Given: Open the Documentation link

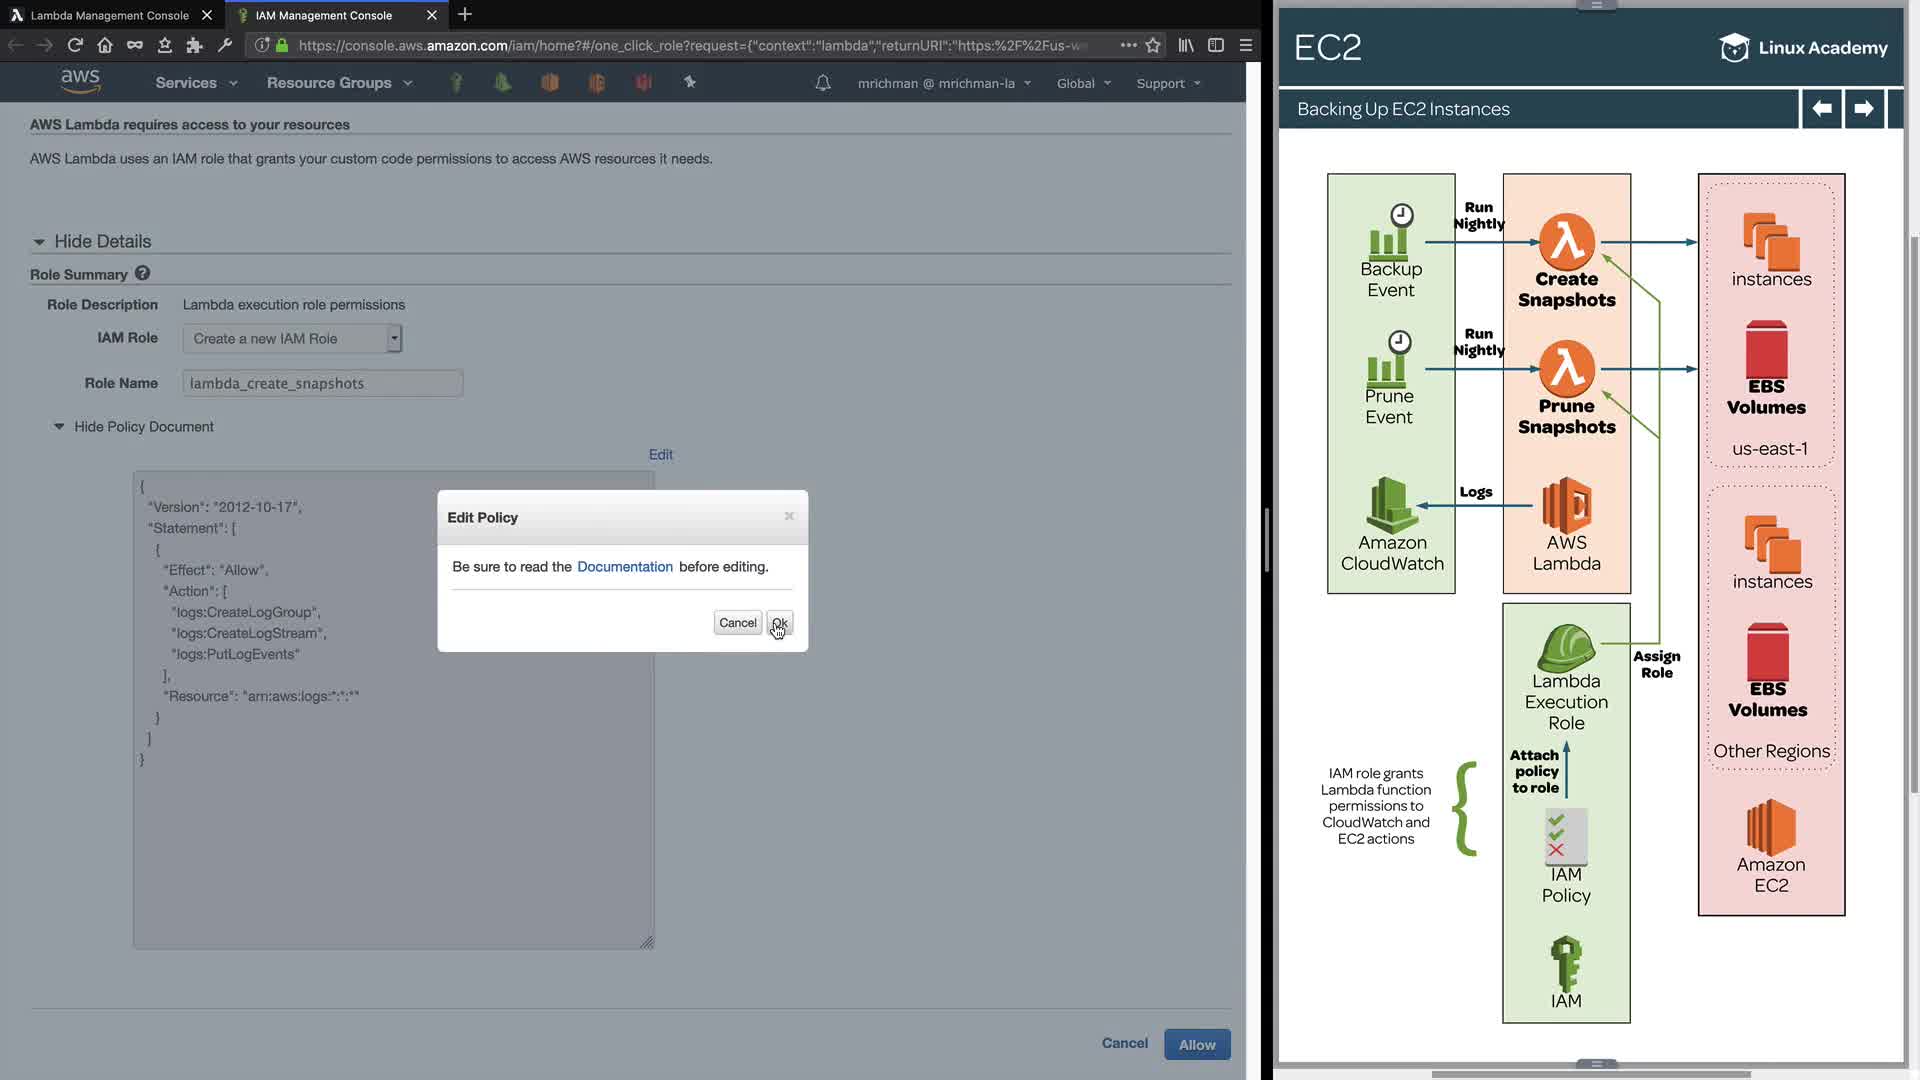Looking at the screenshot, I should coord(625,566).
